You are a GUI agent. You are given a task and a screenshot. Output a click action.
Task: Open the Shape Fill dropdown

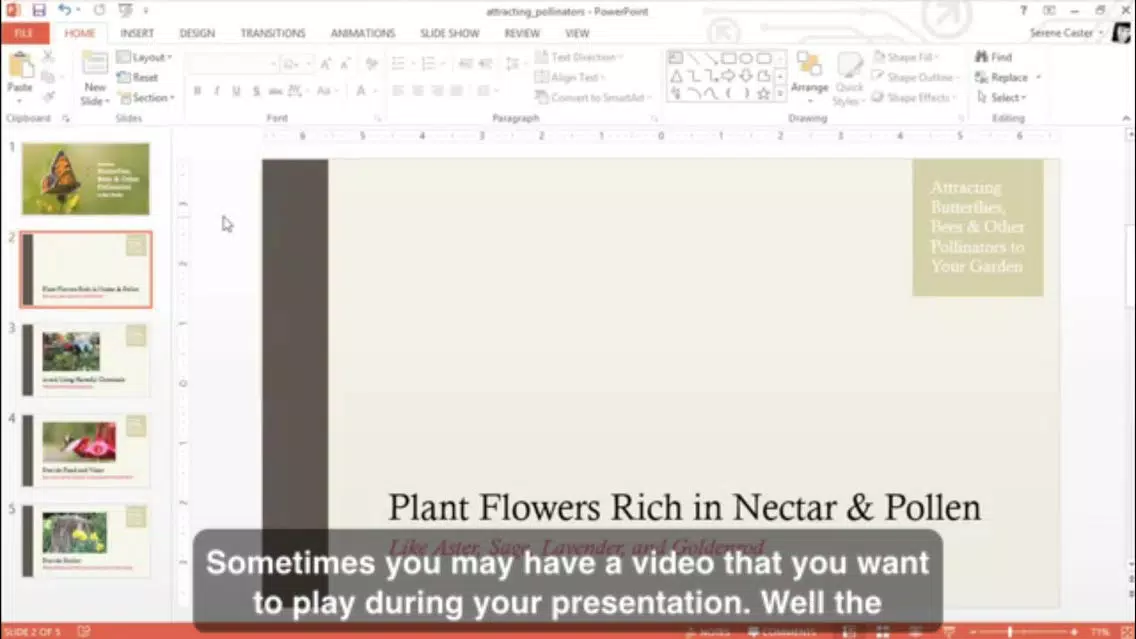coord(906,57)
